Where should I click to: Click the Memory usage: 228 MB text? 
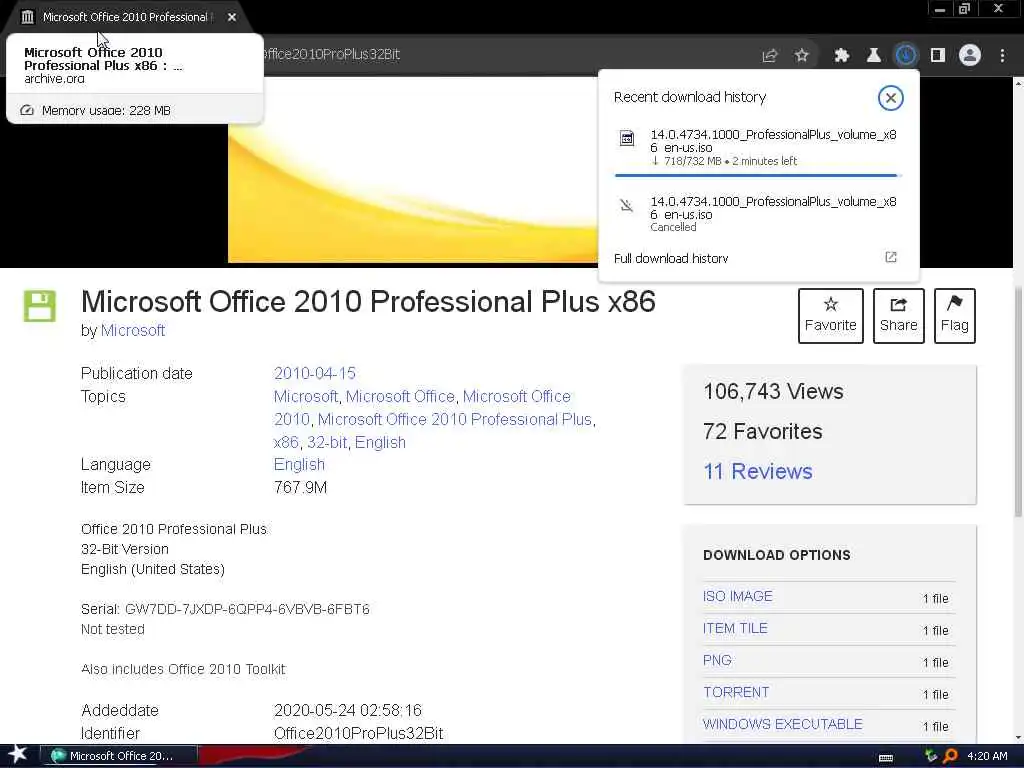point(106,110)
